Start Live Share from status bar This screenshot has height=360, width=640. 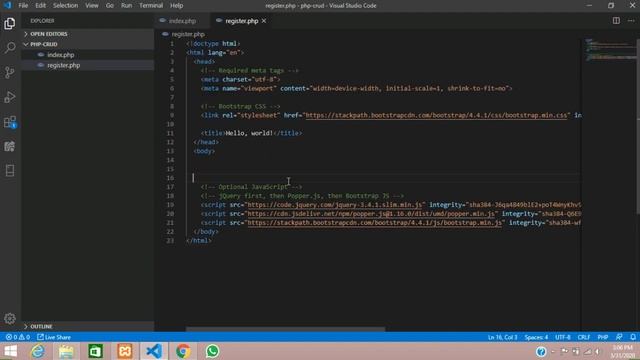coord(54,337)
